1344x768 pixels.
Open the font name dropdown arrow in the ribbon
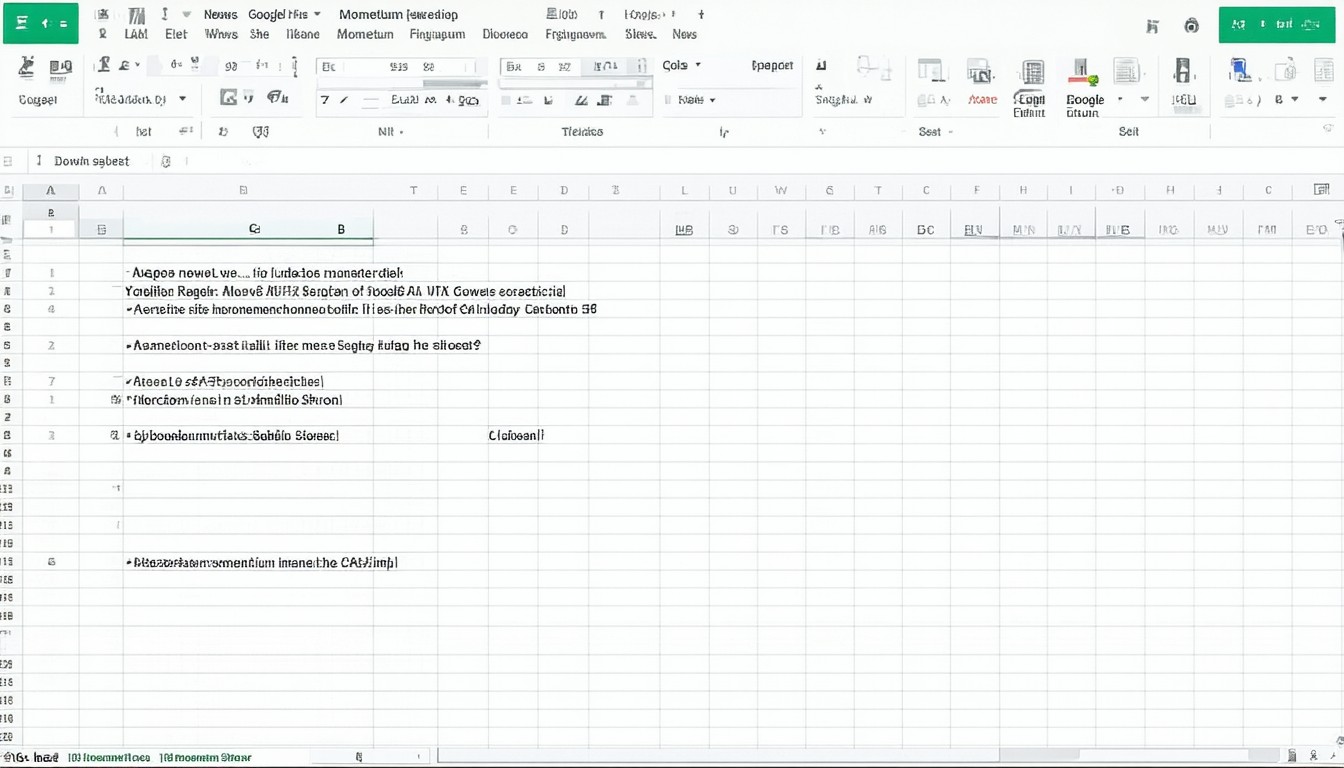[182, 99]
